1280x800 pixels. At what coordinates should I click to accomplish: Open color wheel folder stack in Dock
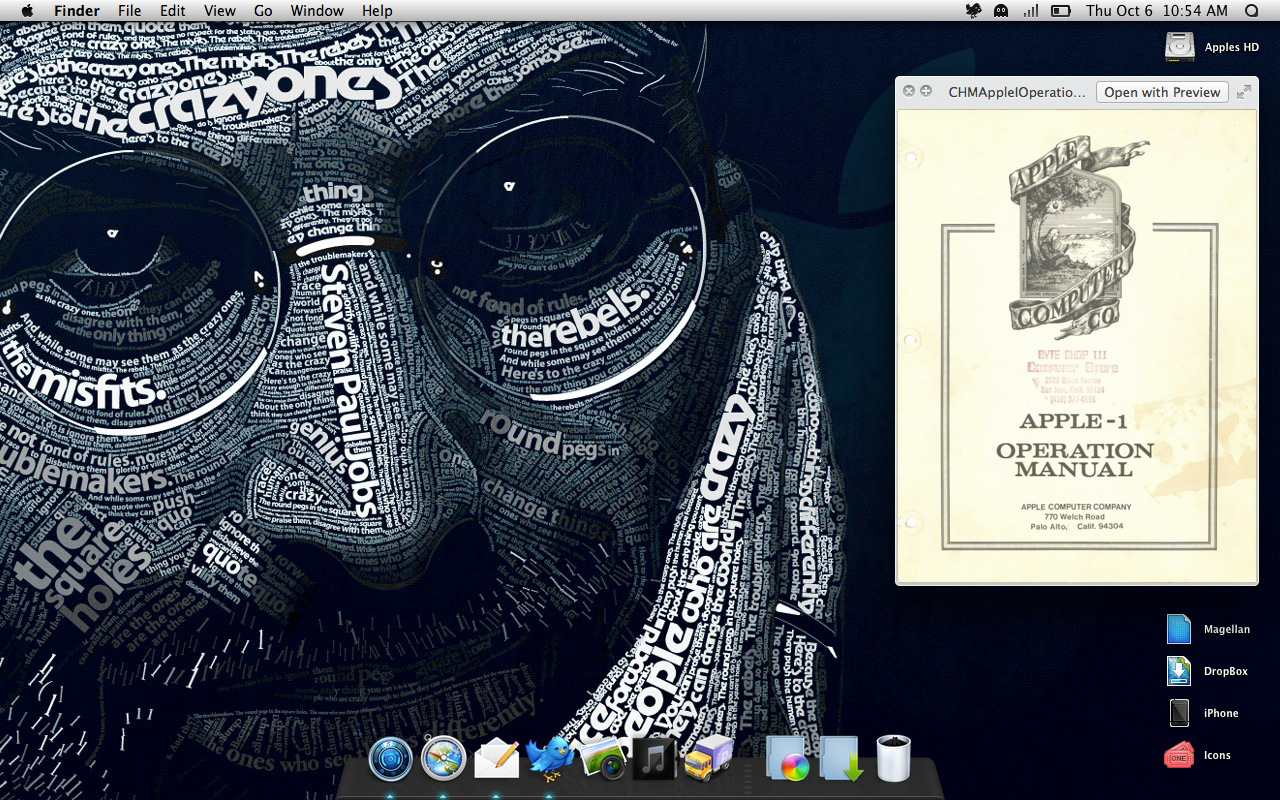coord(787,759)
